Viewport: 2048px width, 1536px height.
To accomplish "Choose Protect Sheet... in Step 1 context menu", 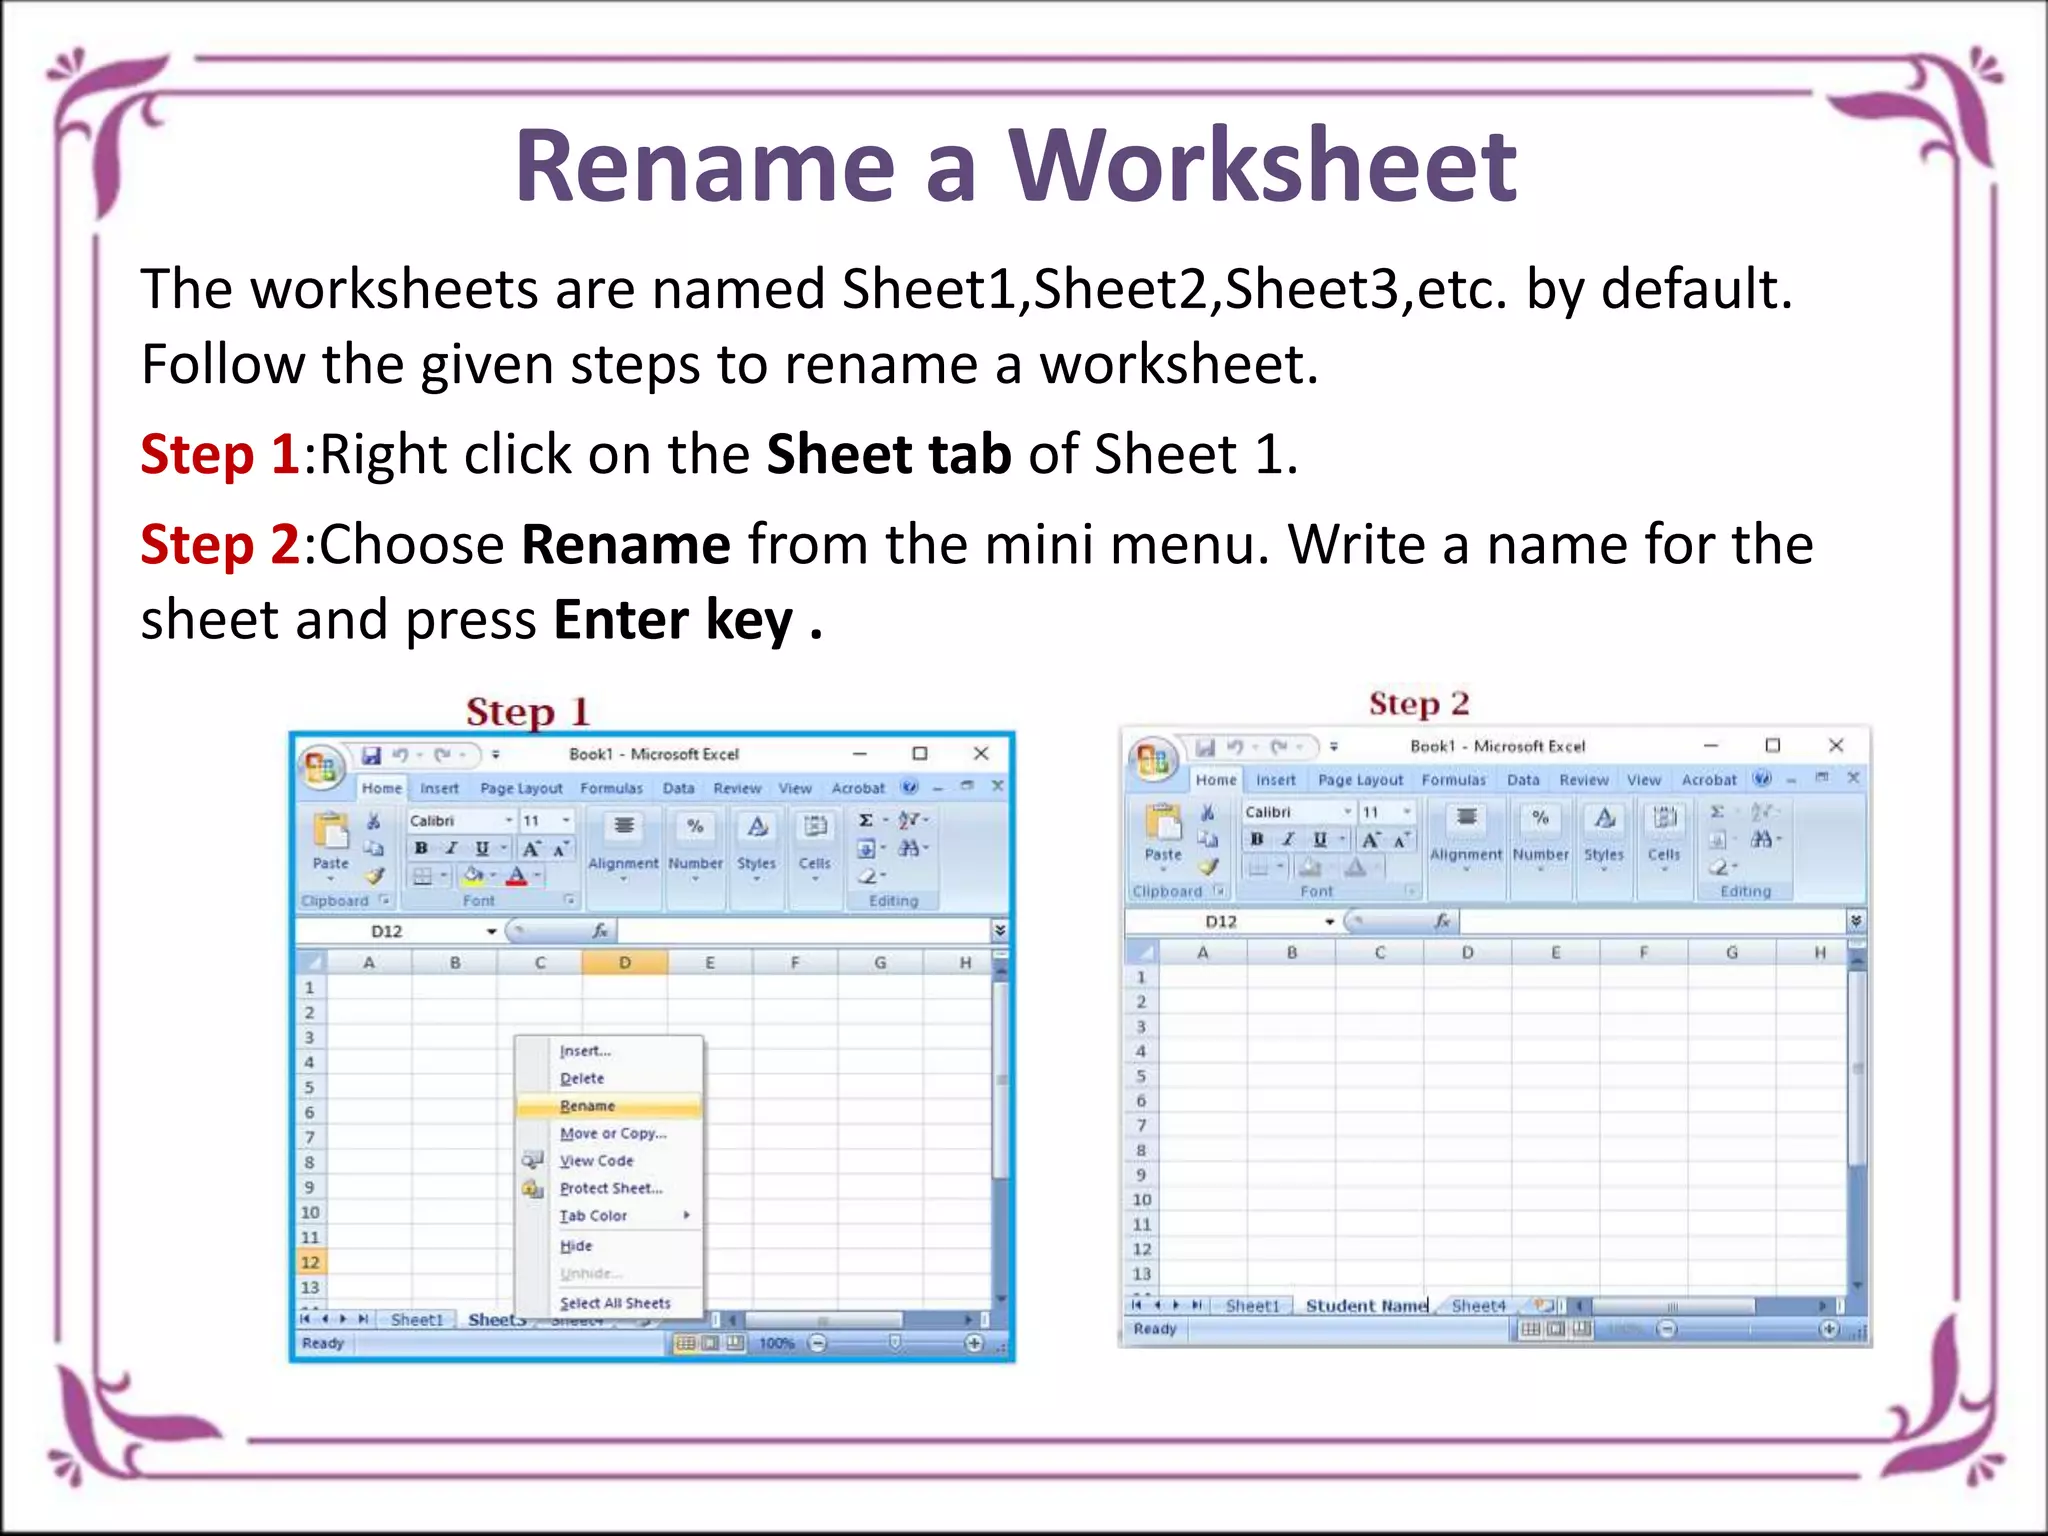I will click(610, 1188).
